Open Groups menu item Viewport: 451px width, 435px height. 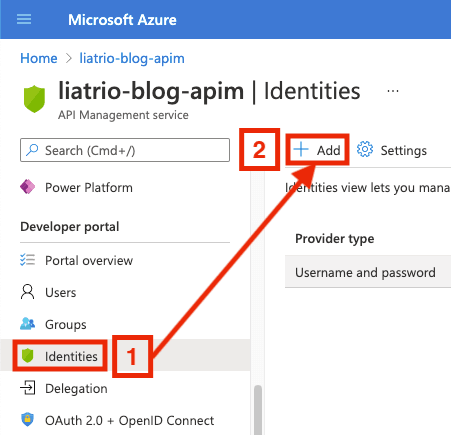click(x=66, y=325)
